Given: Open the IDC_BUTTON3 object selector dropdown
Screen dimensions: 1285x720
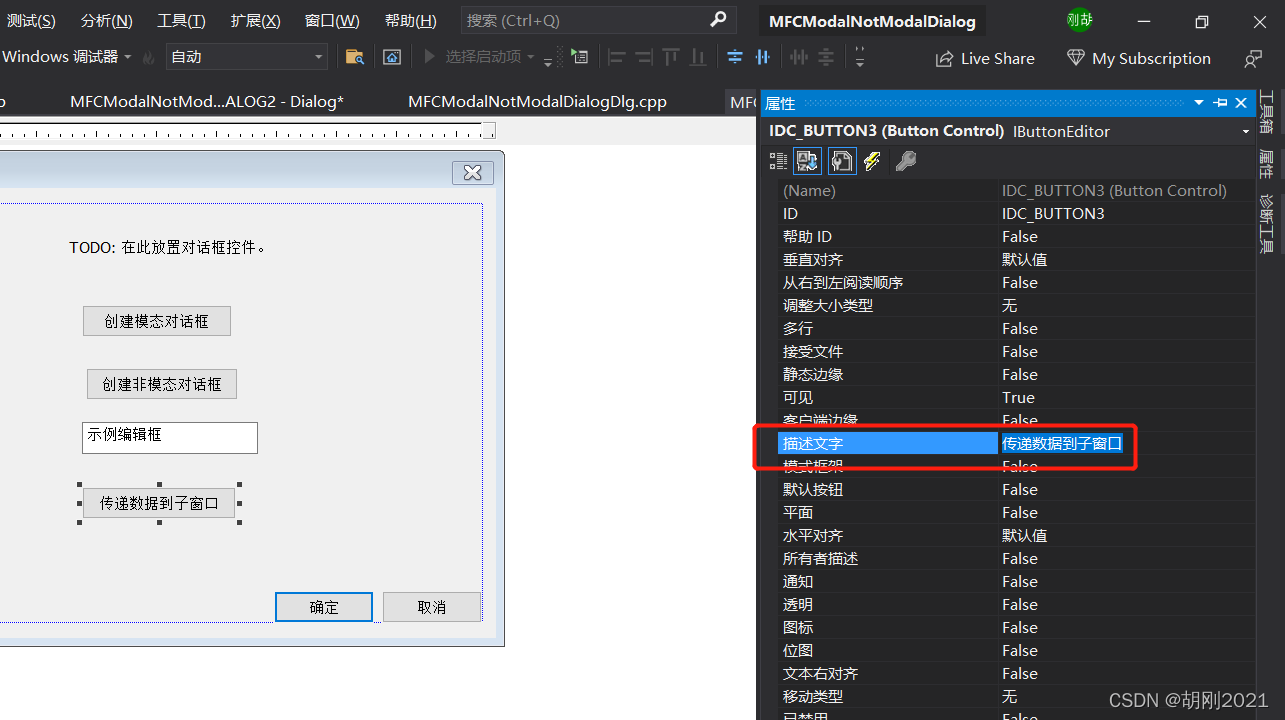Looking at the screenshot, I should [1246, 132].
